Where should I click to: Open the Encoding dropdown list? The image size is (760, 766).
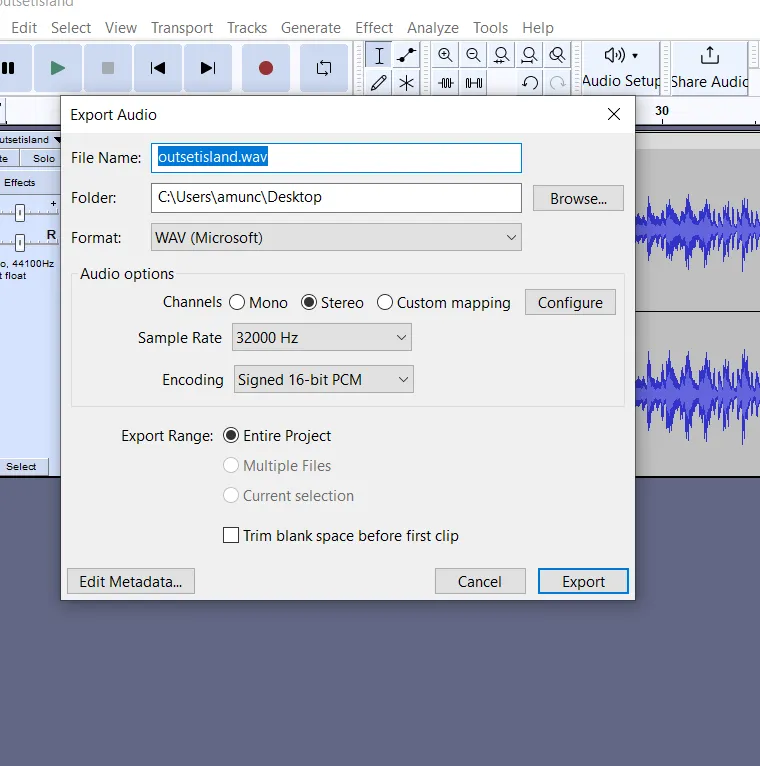coord(323,380)
